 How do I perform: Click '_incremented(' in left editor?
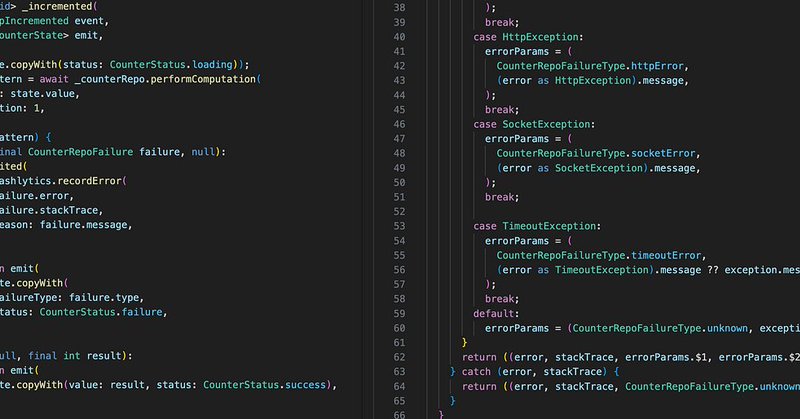coord(60,7)
